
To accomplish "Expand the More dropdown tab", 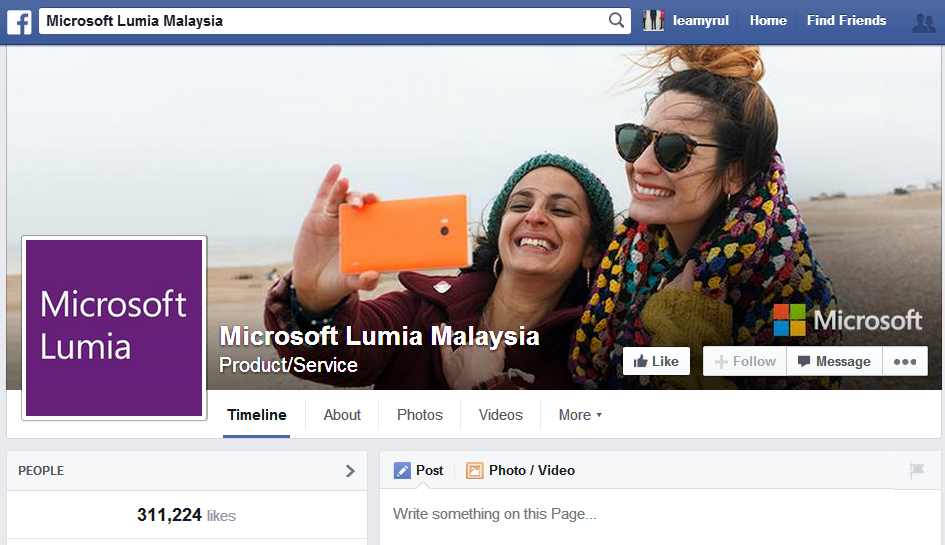I will 580,415.
